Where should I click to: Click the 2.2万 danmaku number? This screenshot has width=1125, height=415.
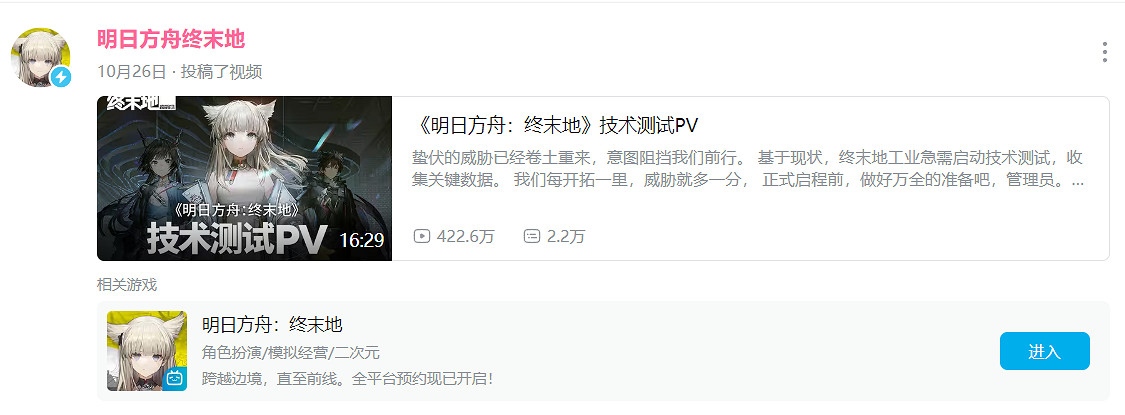tap(565, 236)
